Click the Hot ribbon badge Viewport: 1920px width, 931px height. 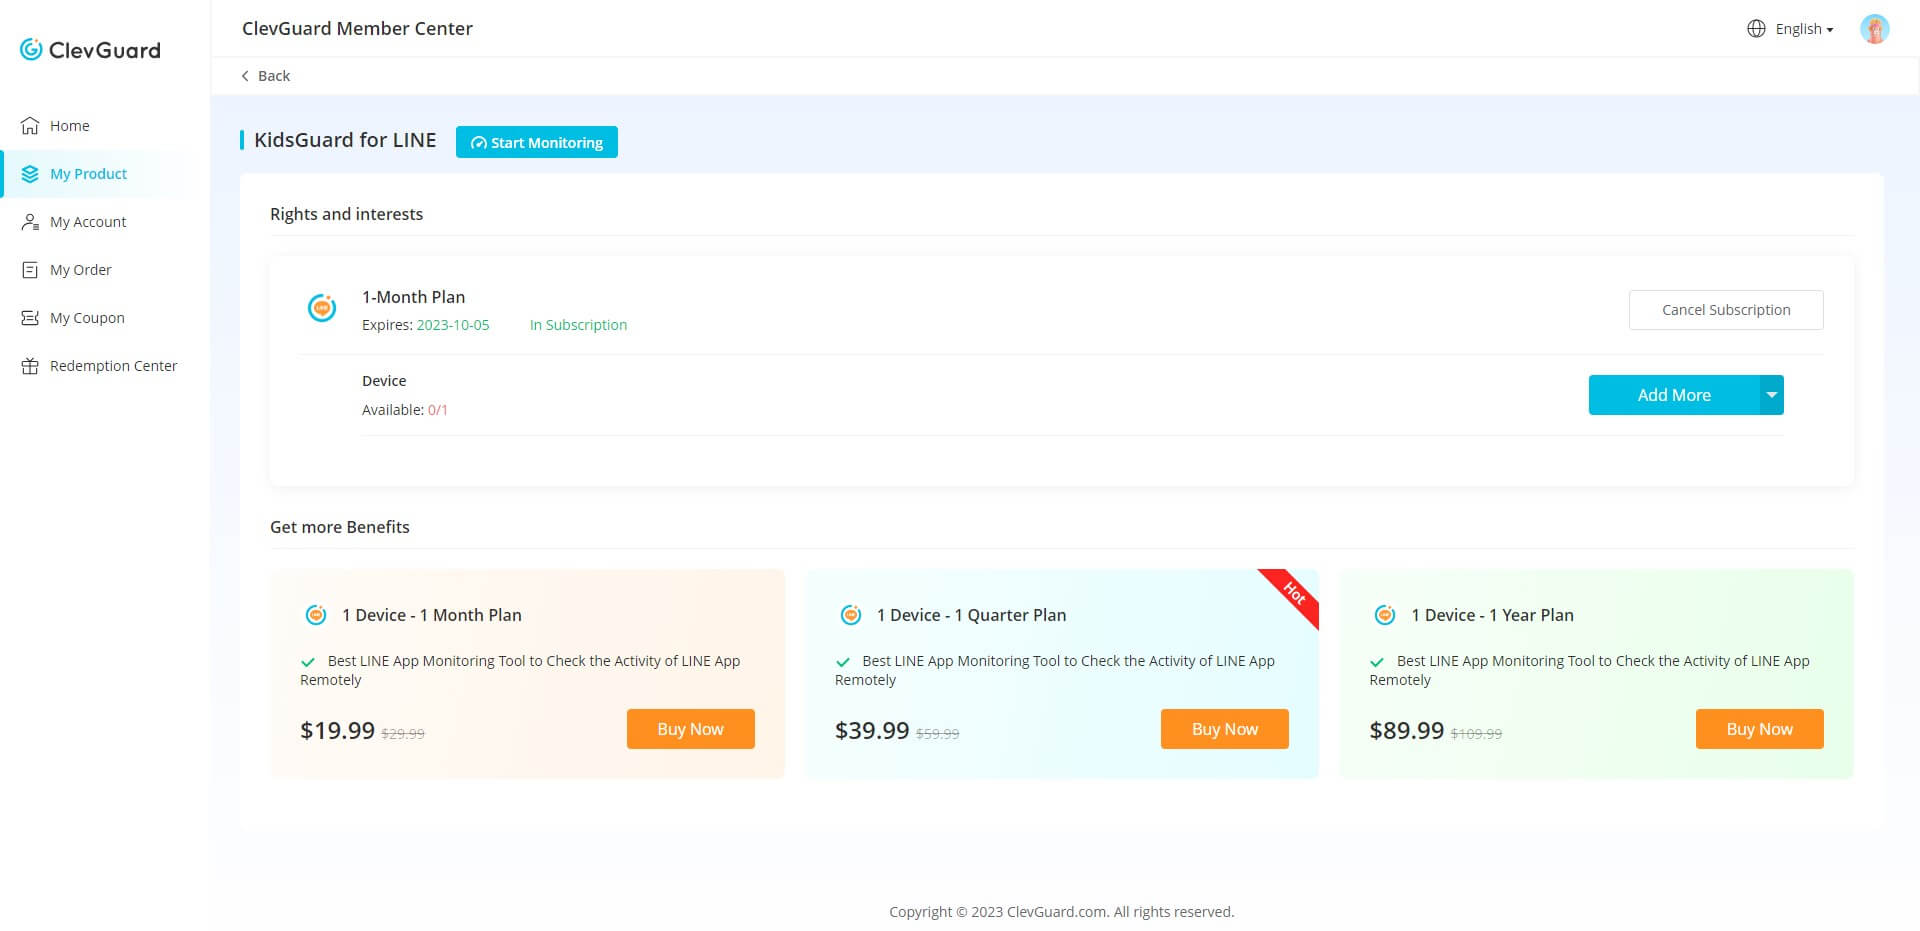tap(1293, 594)
